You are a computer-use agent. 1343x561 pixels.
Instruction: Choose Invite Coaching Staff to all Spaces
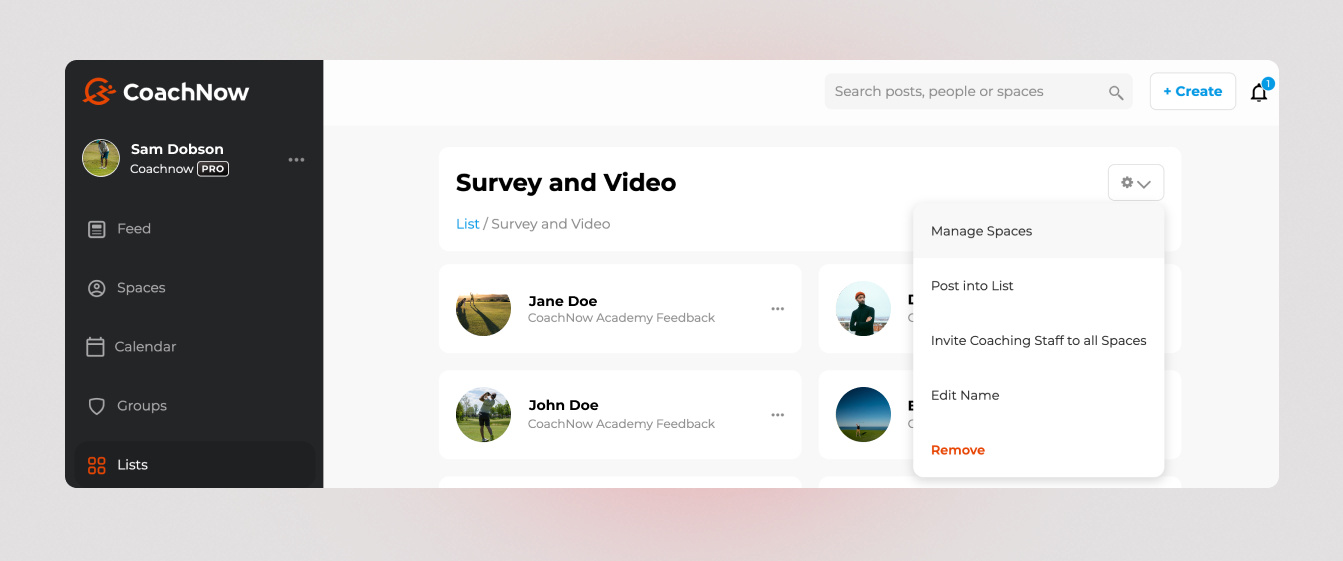tap(1038, 341)
